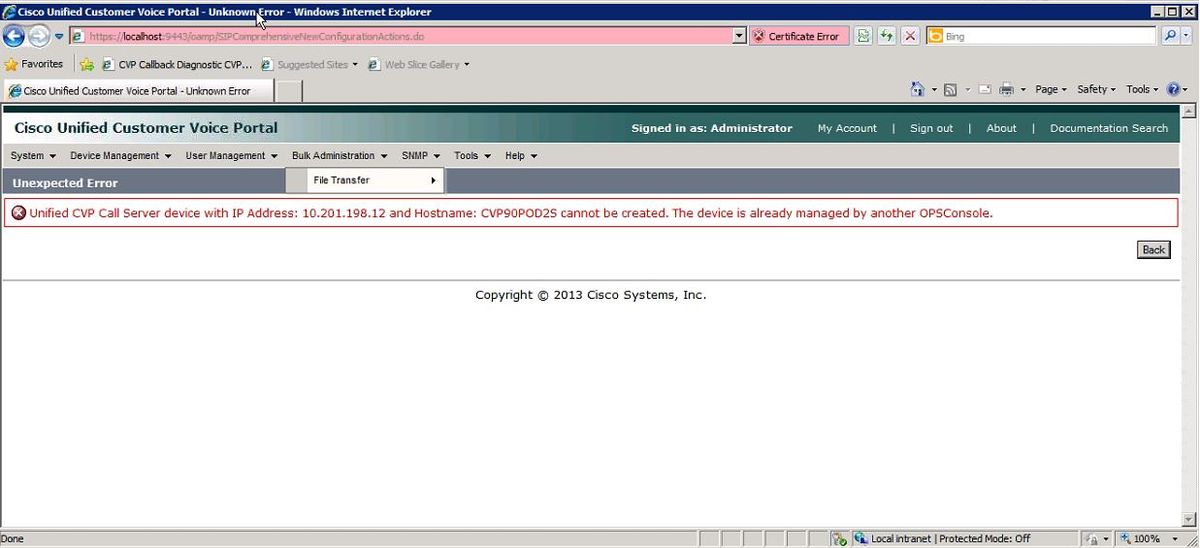Click the Signed in as: Administrator text

[712, 128]
